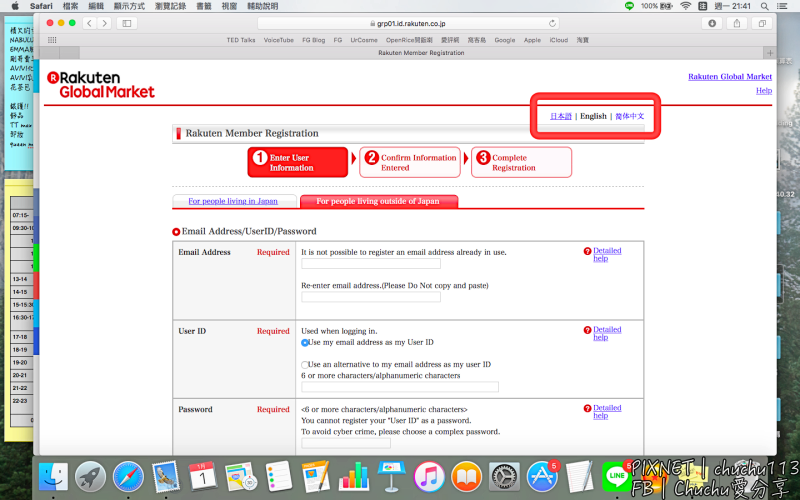Click the Email Address input field

[x=370, y=264]
